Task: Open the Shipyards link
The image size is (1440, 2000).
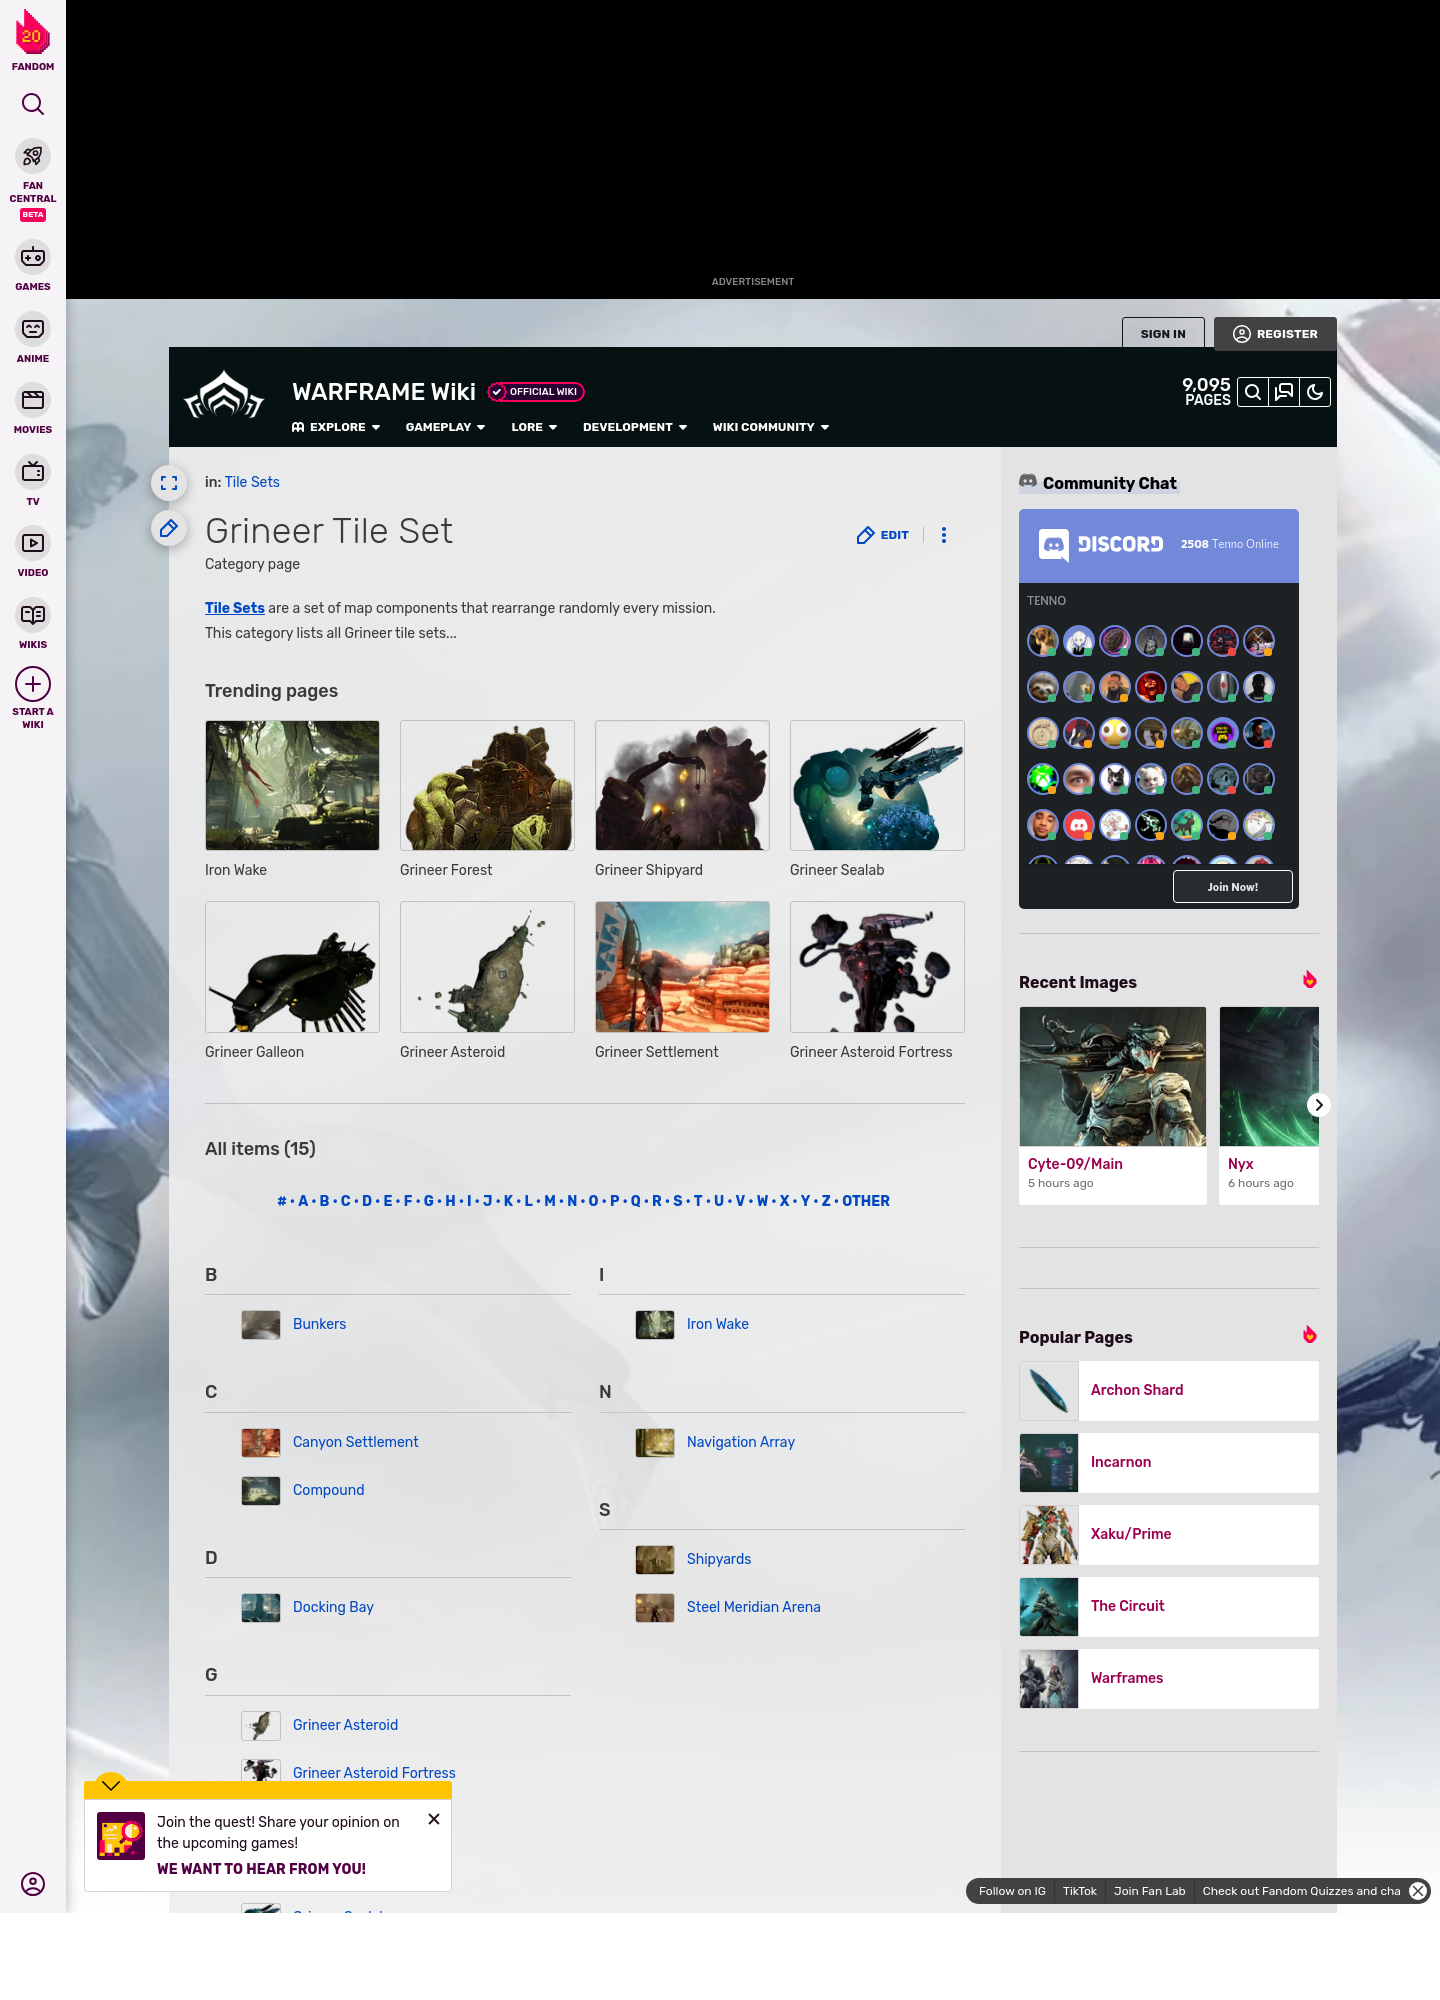Action: (x=719, y=1559)
